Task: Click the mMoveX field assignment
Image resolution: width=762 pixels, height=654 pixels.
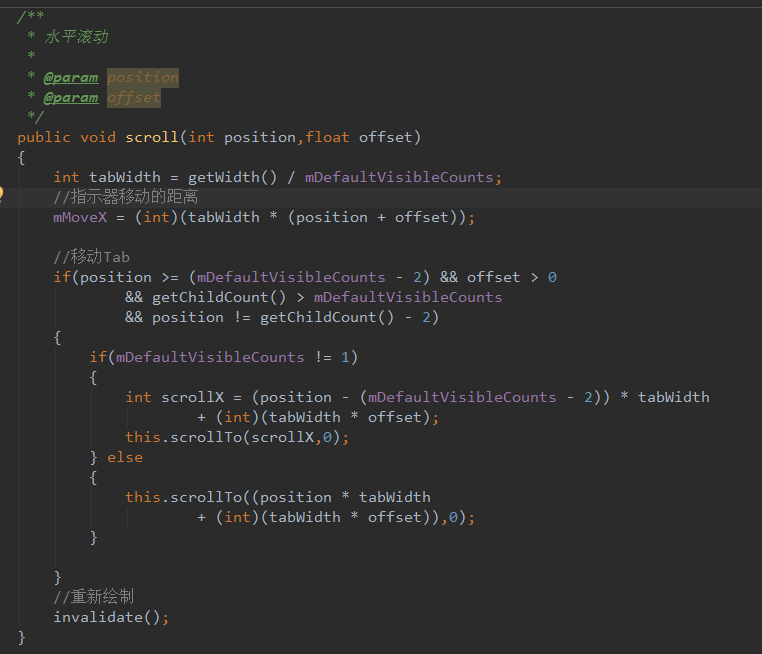Action: (x=80, y=217)
